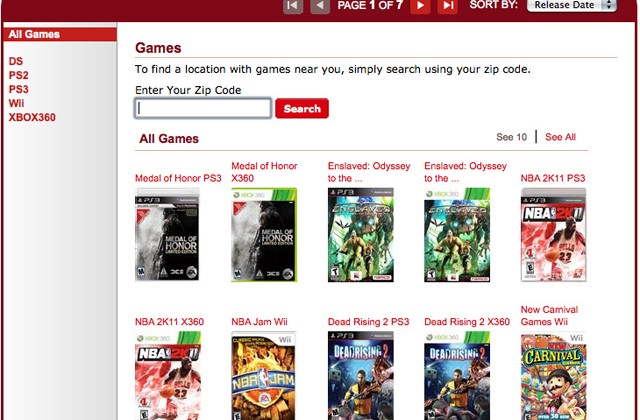Select the All Games sidebar tab
This screenshot has width=640, height=420.
click(60, 34)
